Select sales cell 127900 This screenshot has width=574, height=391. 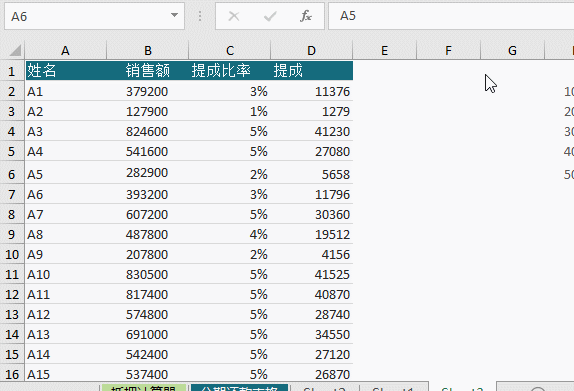(x=148, y=111)
